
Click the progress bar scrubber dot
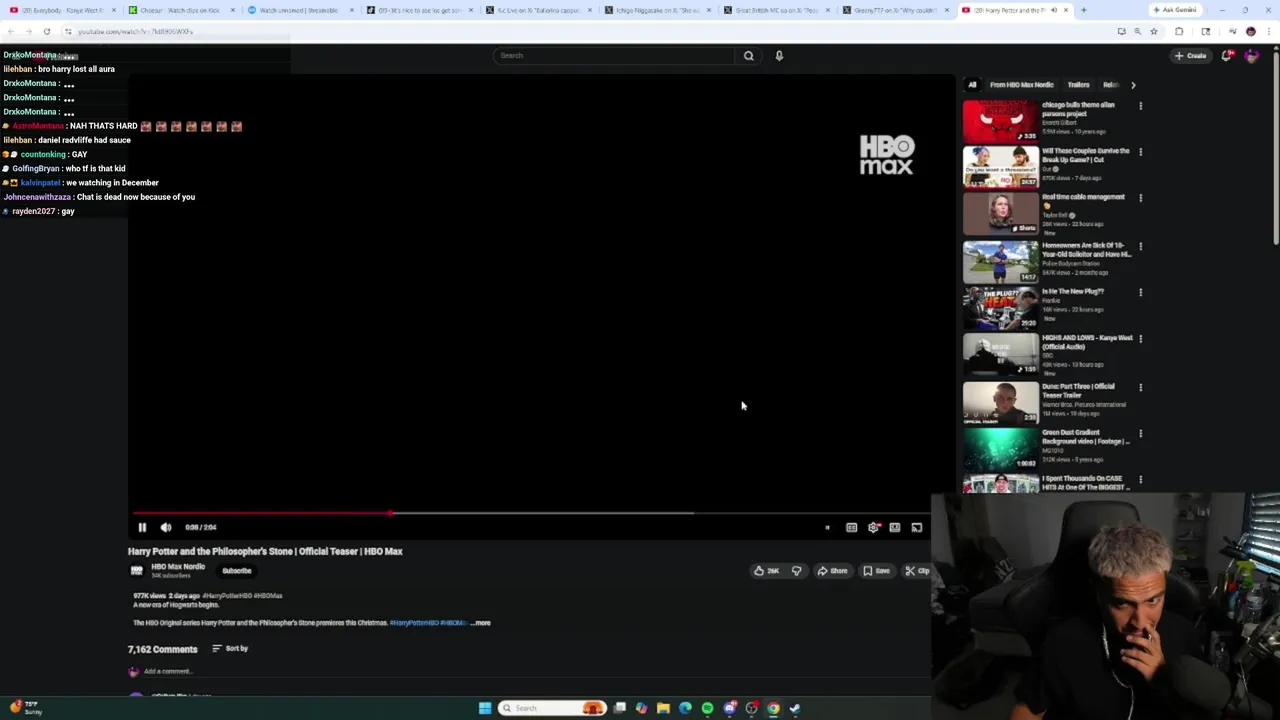click(x=390, y=513)
